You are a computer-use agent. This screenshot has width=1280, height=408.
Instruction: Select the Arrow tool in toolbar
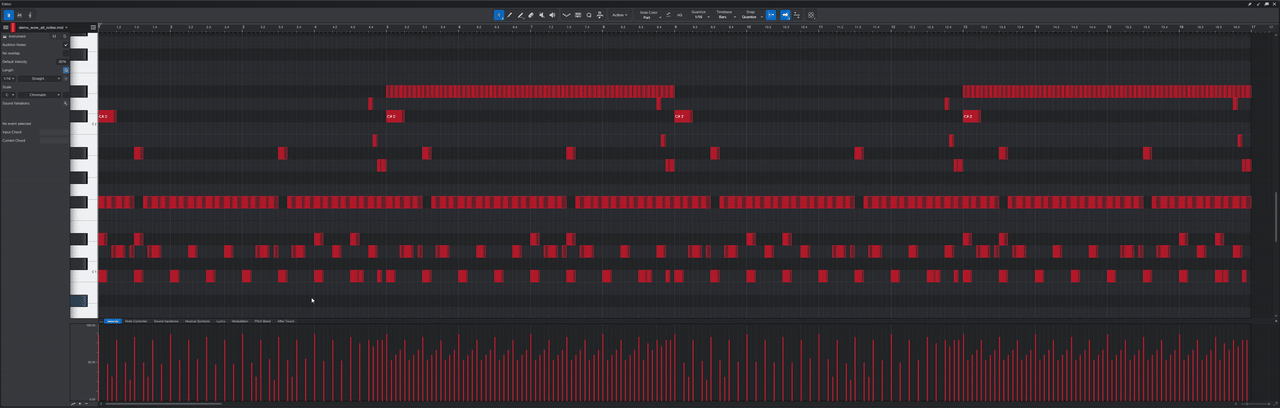point(498,15)
